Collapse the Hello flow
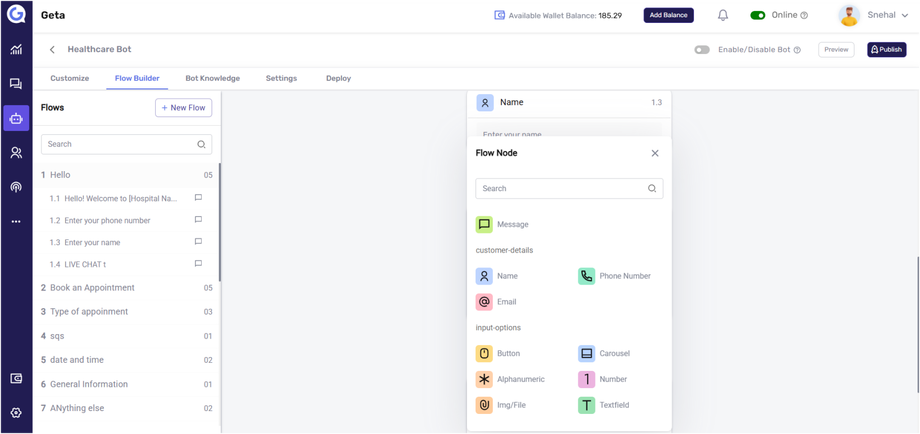The width and height of the screenshot is (920, 434). coord(60,175)
